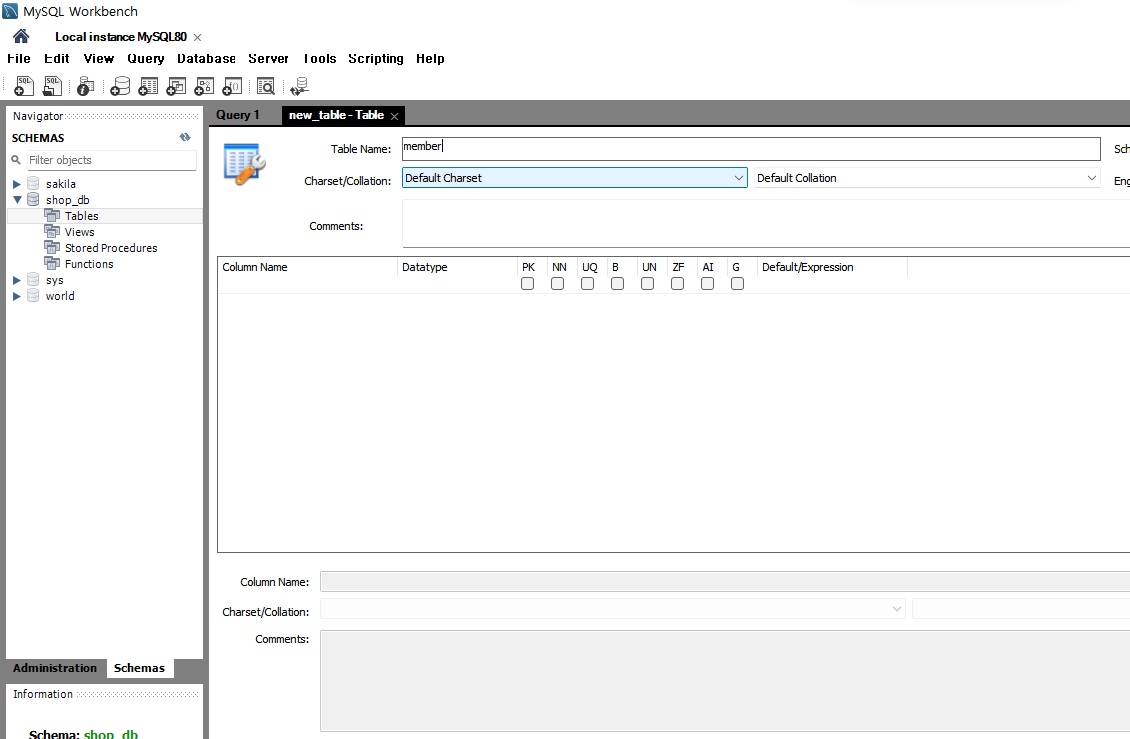
Task: Tick the ZF zero fill checkbox
Action: (677, 284)
